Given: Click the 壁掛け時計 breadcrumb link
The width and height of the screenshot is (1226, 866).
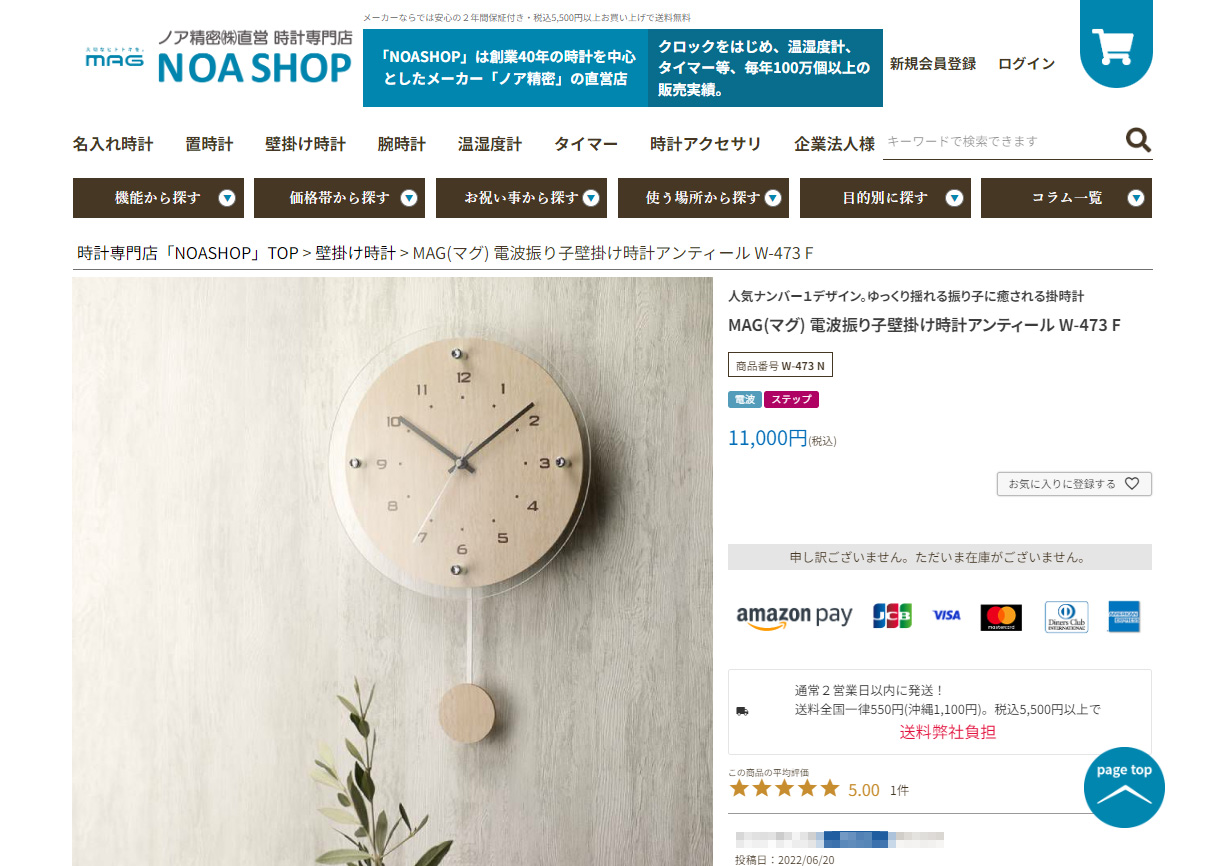Looking at the screenshot, I should pyautogui.click(x=355, y=253).
